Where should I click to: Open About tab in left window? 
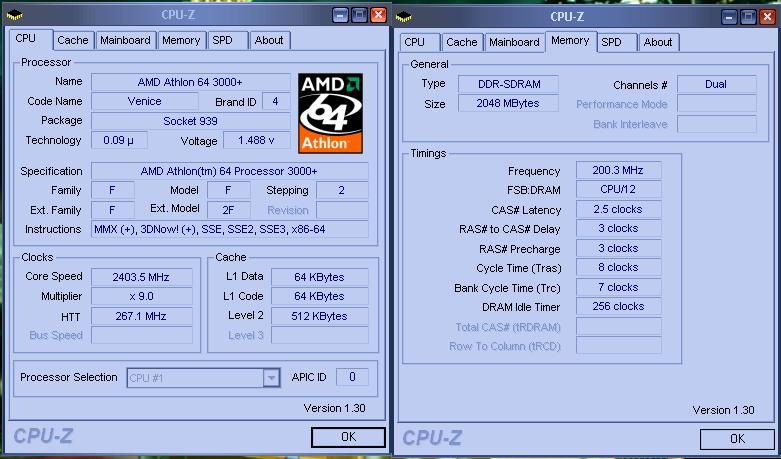click(269, 40)
